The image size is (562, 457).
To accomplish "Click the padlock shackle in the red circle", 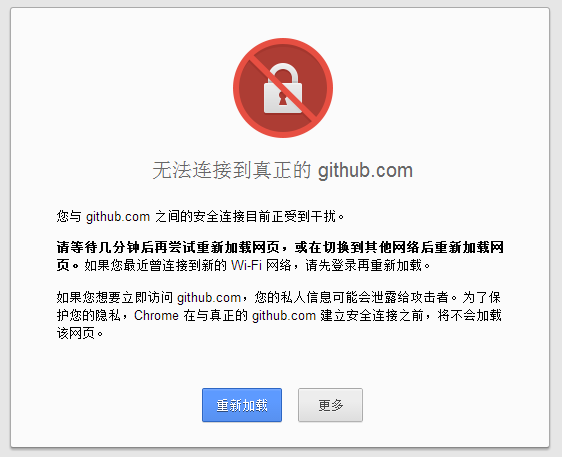I will coord(283,73).
